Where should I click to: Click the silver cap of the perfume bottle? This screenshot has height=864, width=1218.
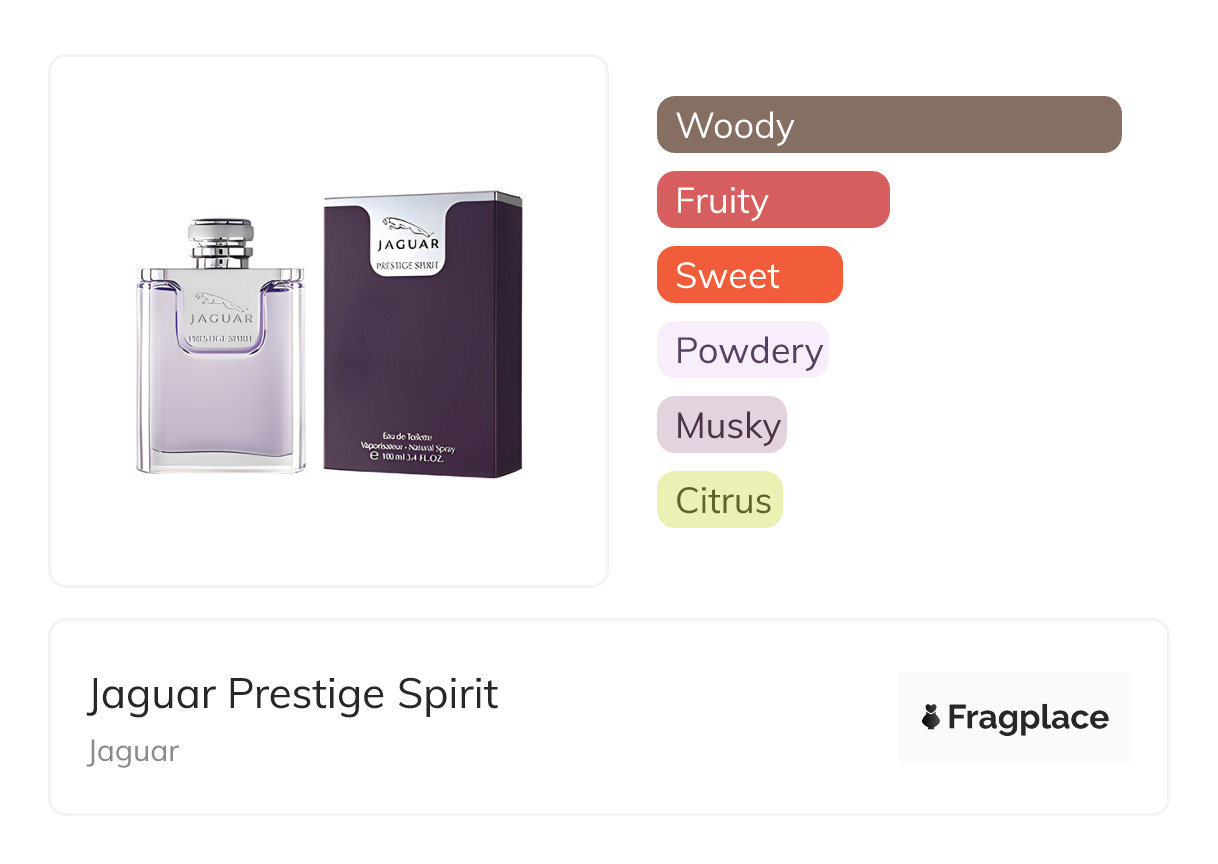(221, 243)
